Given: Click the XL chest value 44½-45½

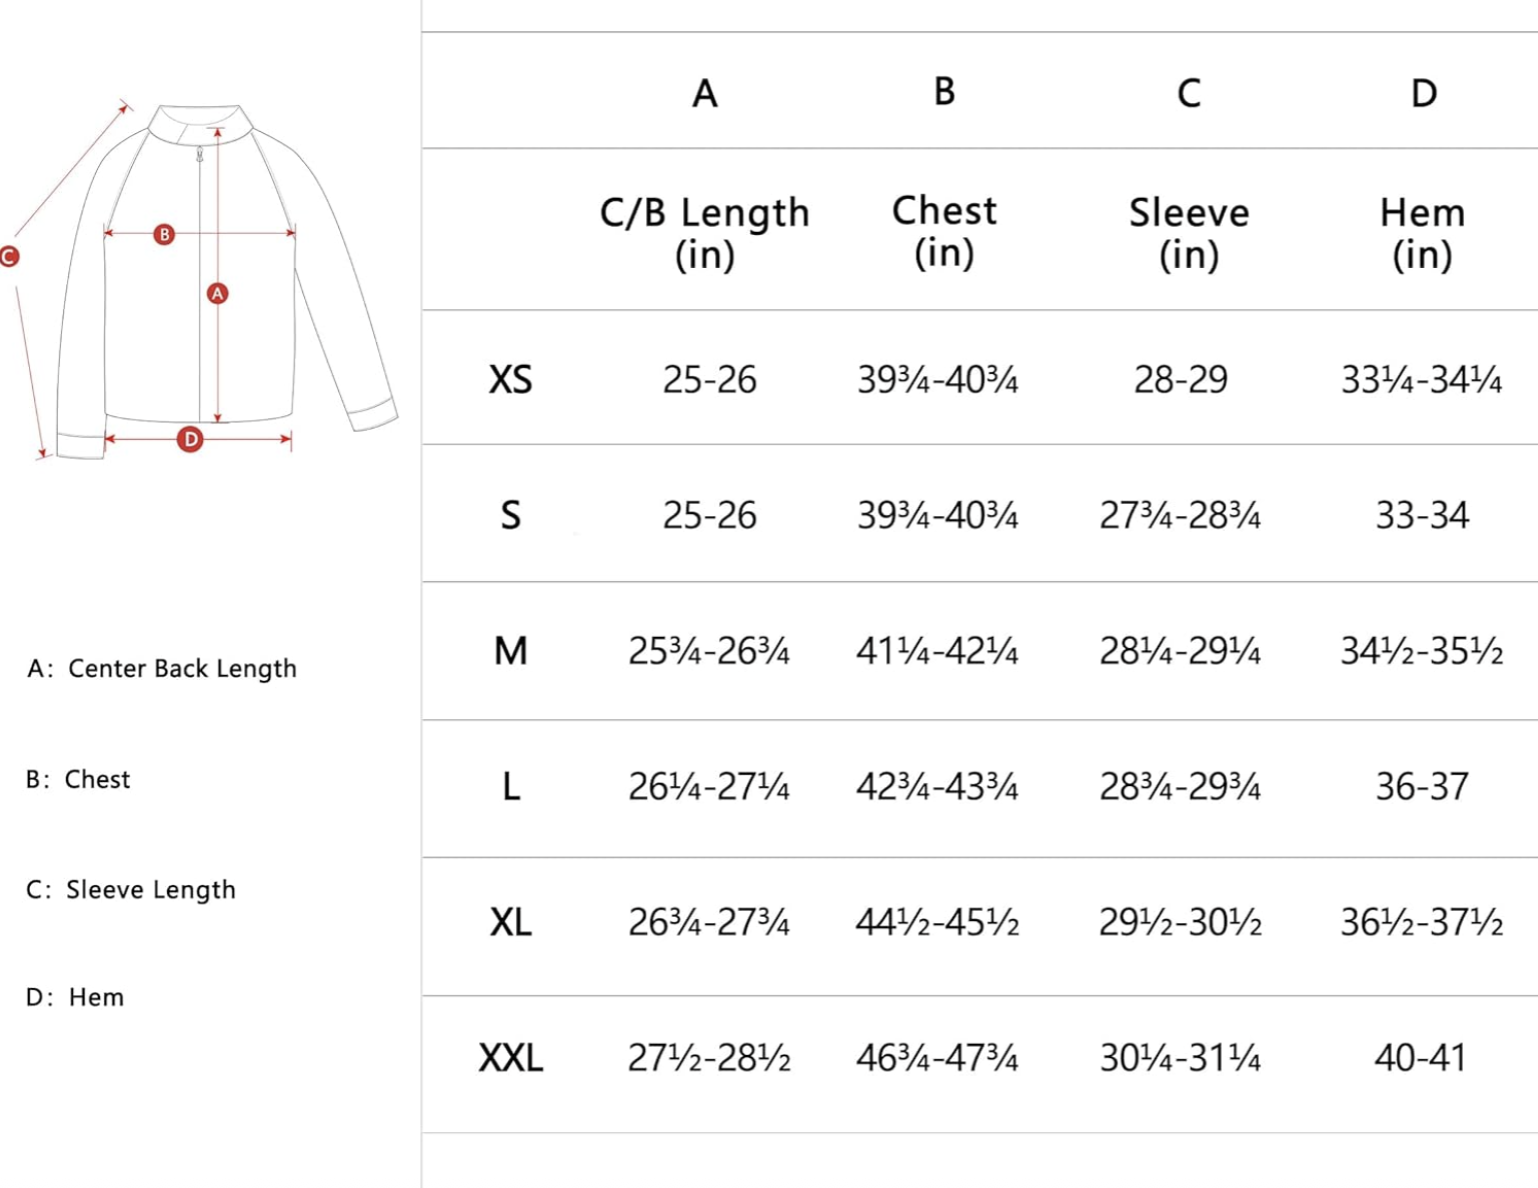Looking at the screenshot, I should (937, 922).
